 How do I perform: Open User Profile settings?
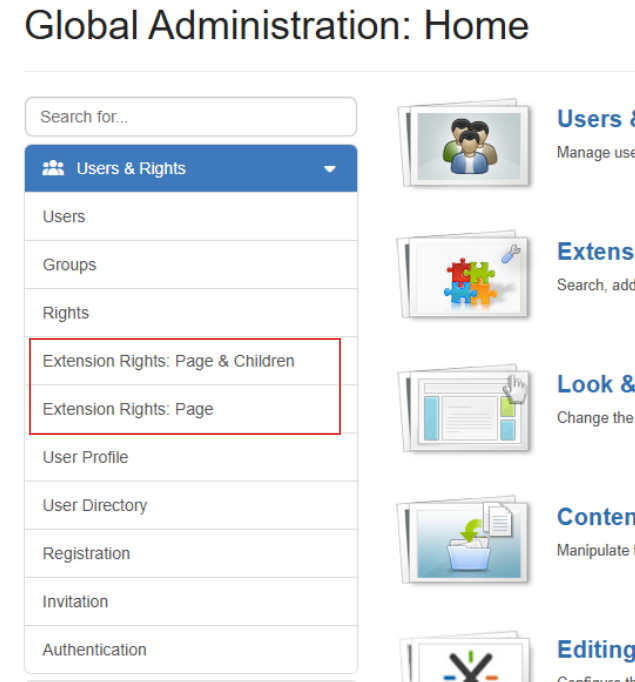click(85, 457)
